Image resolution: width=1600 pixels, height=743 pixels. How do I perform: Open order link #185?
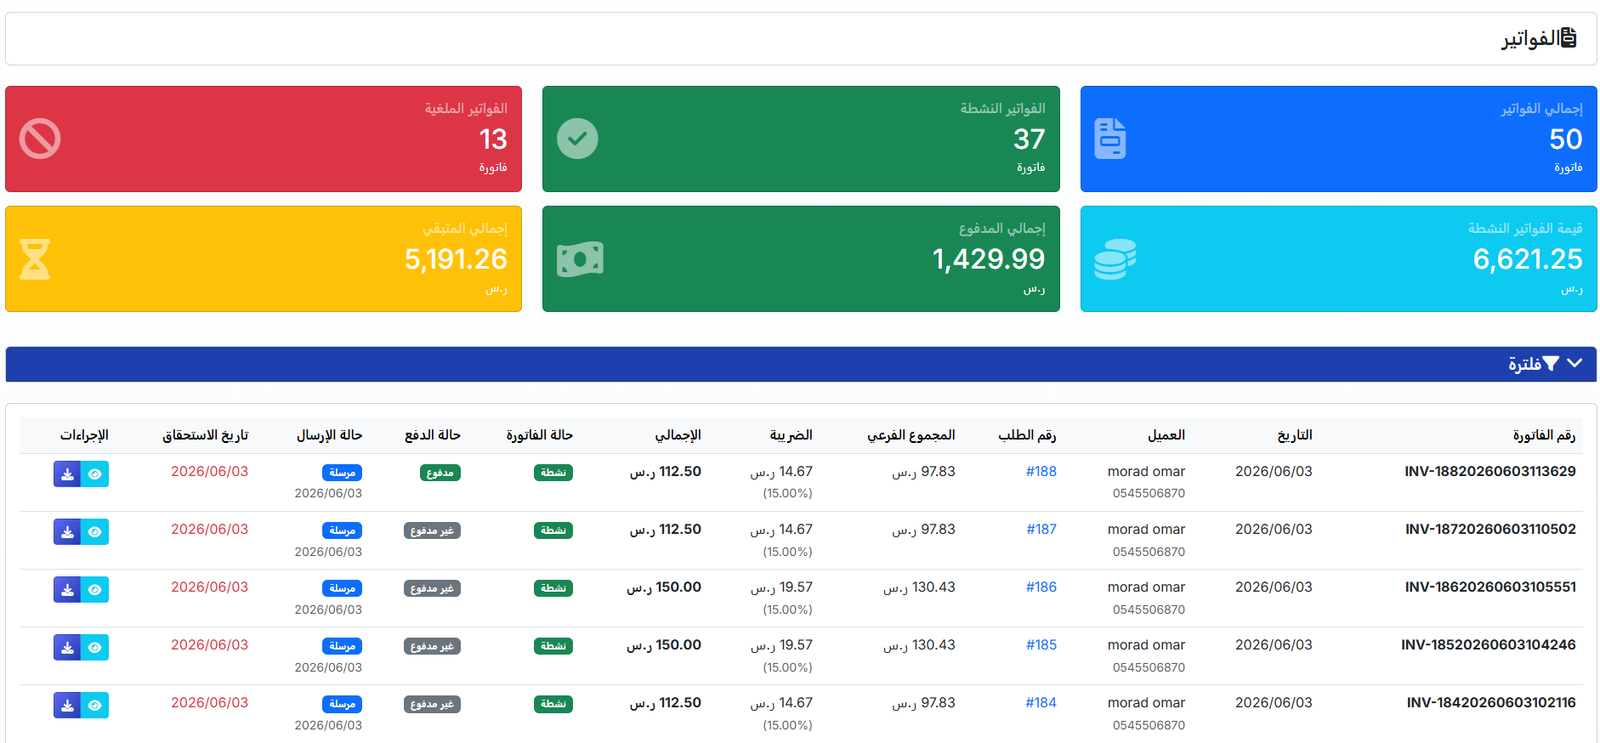(1041, 645)
